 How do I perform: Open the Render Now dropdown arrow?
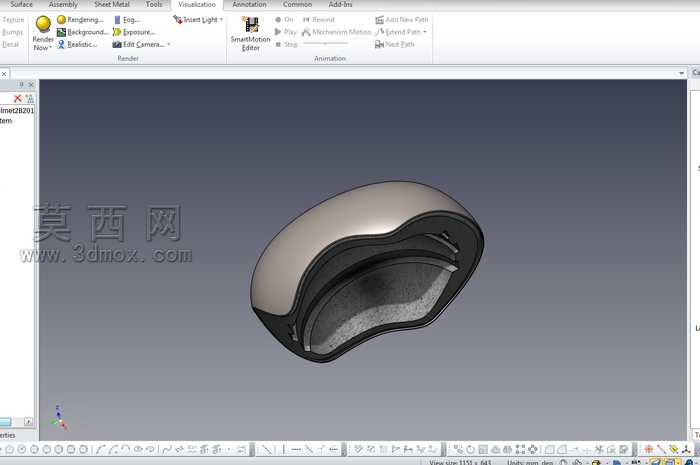click(x=50, y=48)
